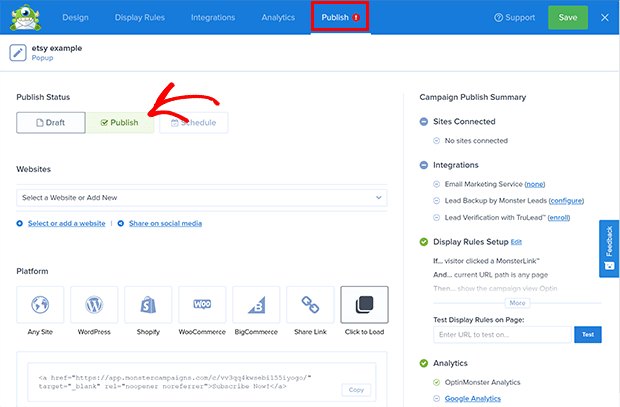Image resolution: width=620 pixels, height=407 pixels.
Task: Click the Share on social media link
Action: [x=165, y=223]
